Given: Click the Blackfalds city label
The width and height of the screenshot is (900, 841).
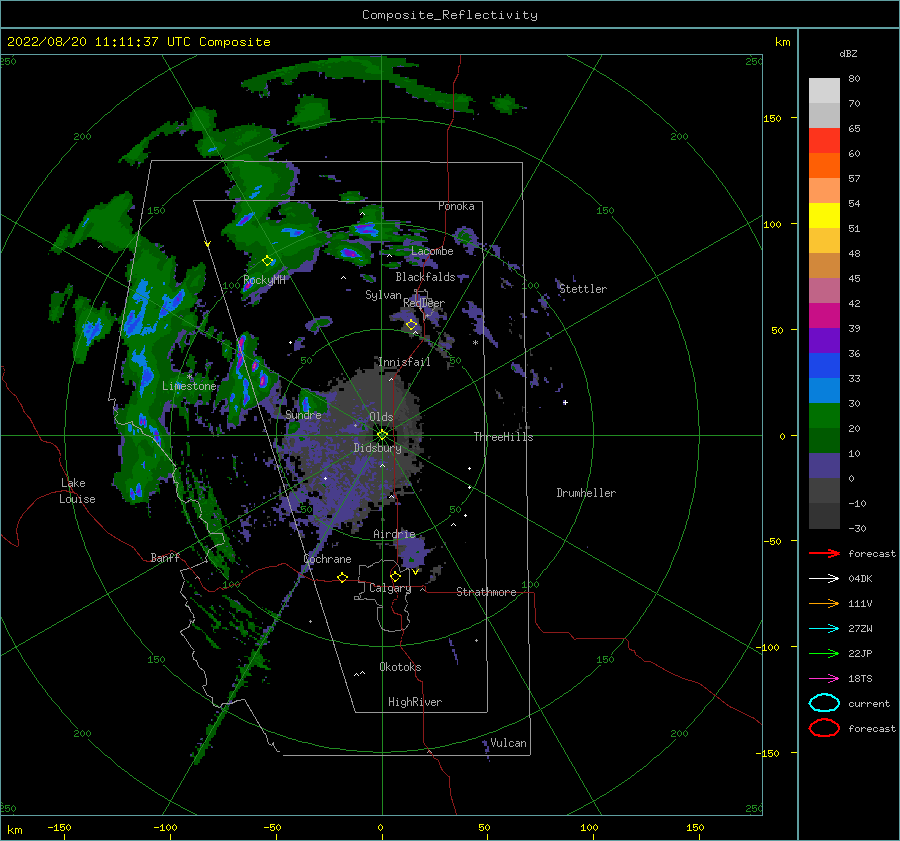Looking at the screenshot, I should click(x=425, y=277).
